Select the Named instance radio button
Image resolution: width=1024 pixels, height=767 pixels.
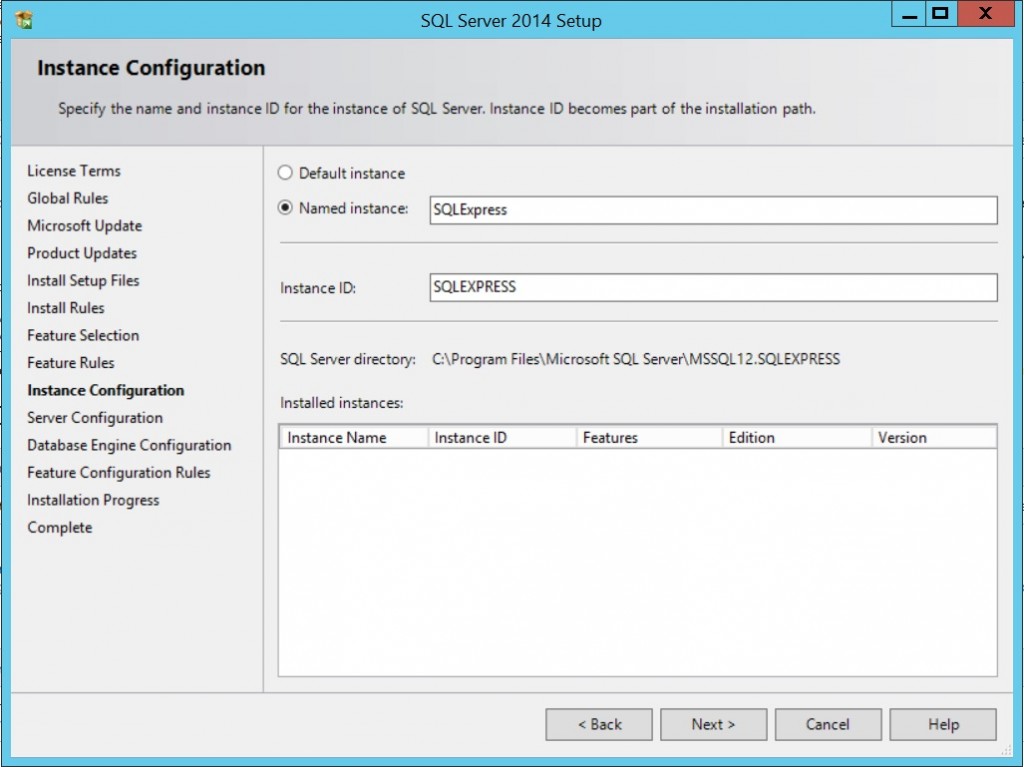point(285,208)
